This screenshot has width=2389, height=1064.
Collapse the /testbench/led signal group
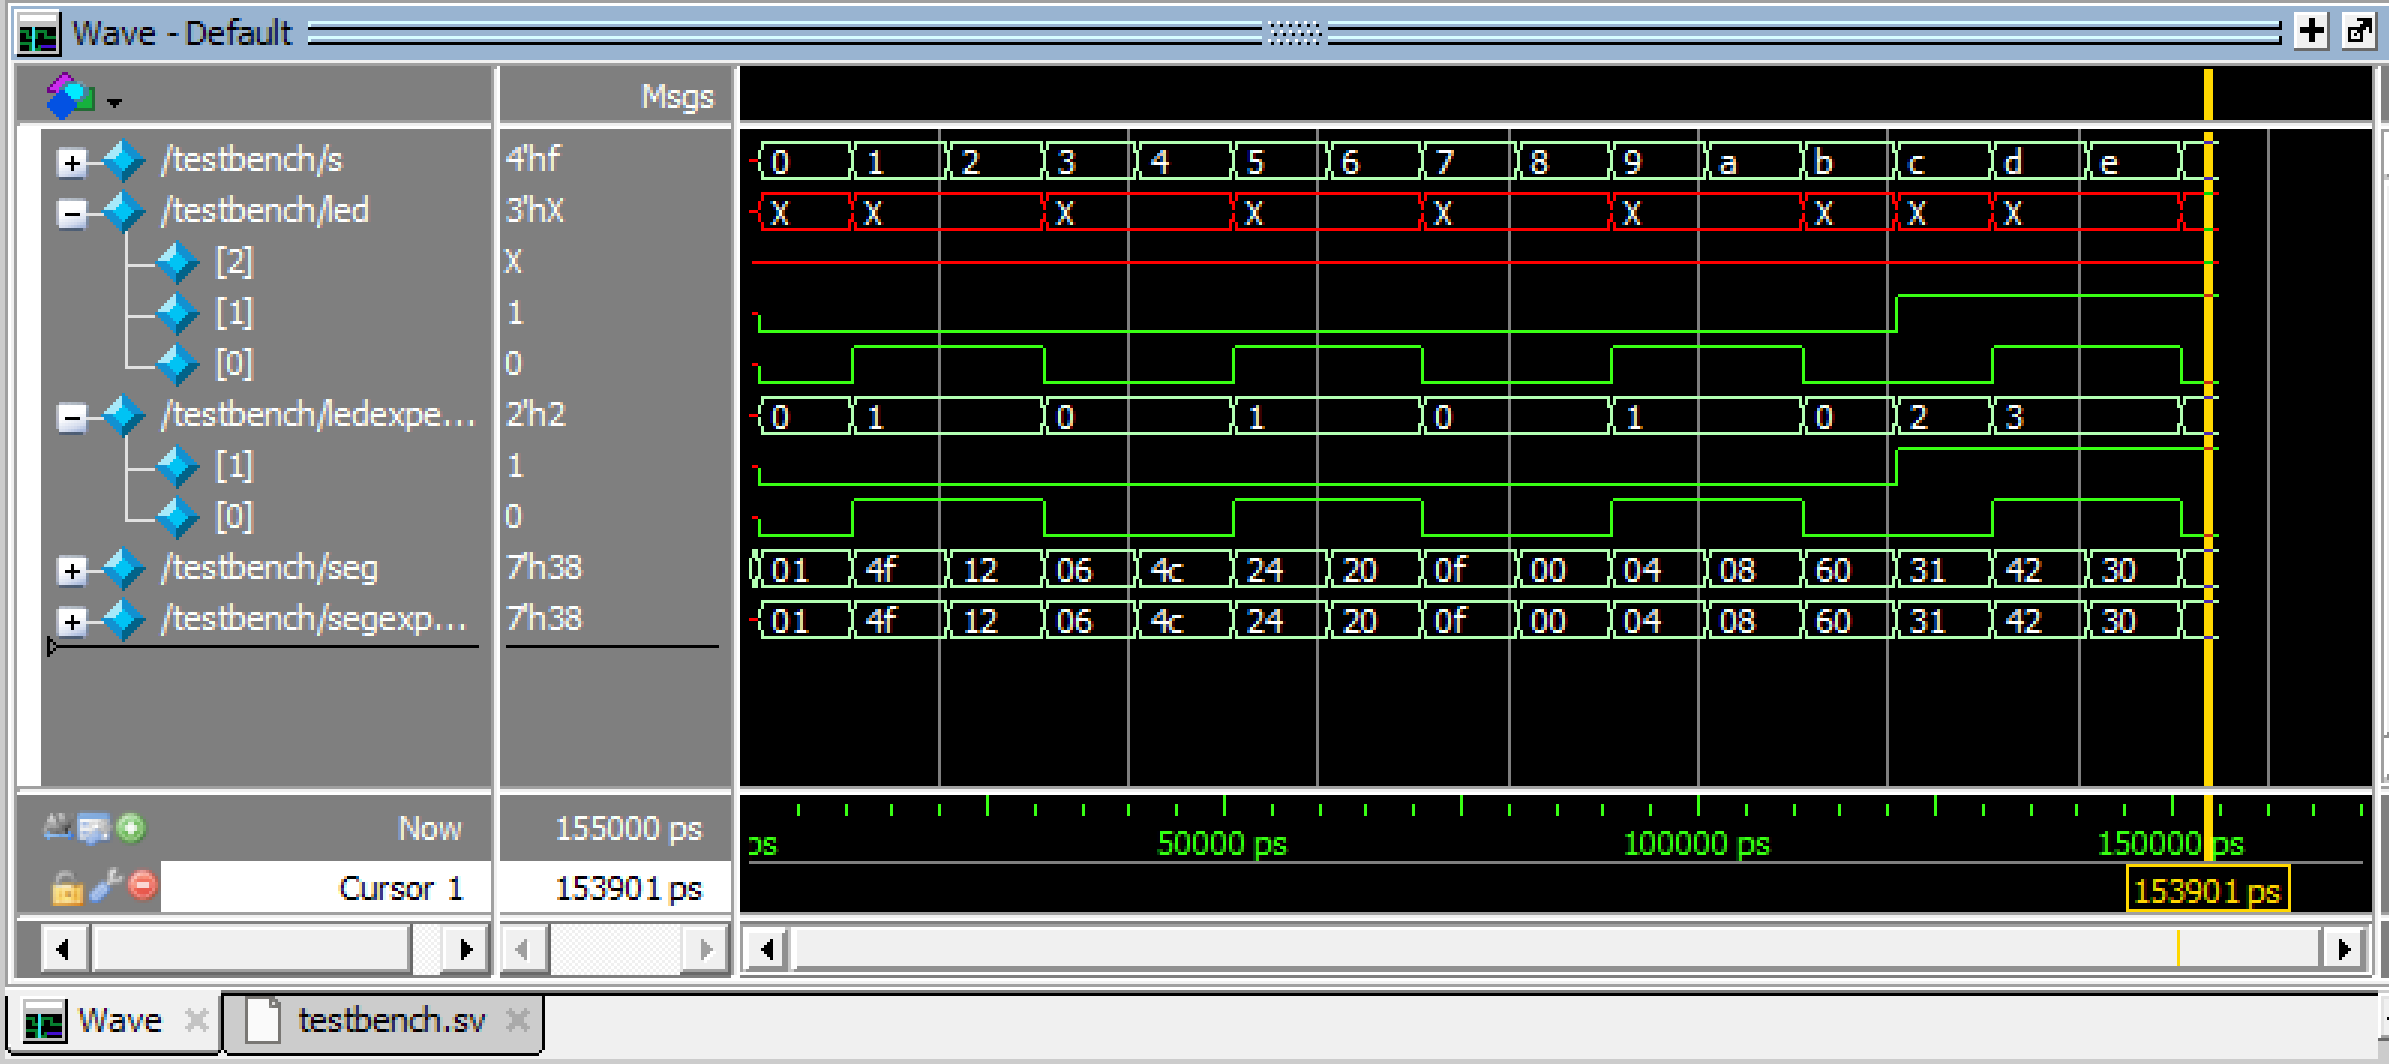click(x=72, y=213)
